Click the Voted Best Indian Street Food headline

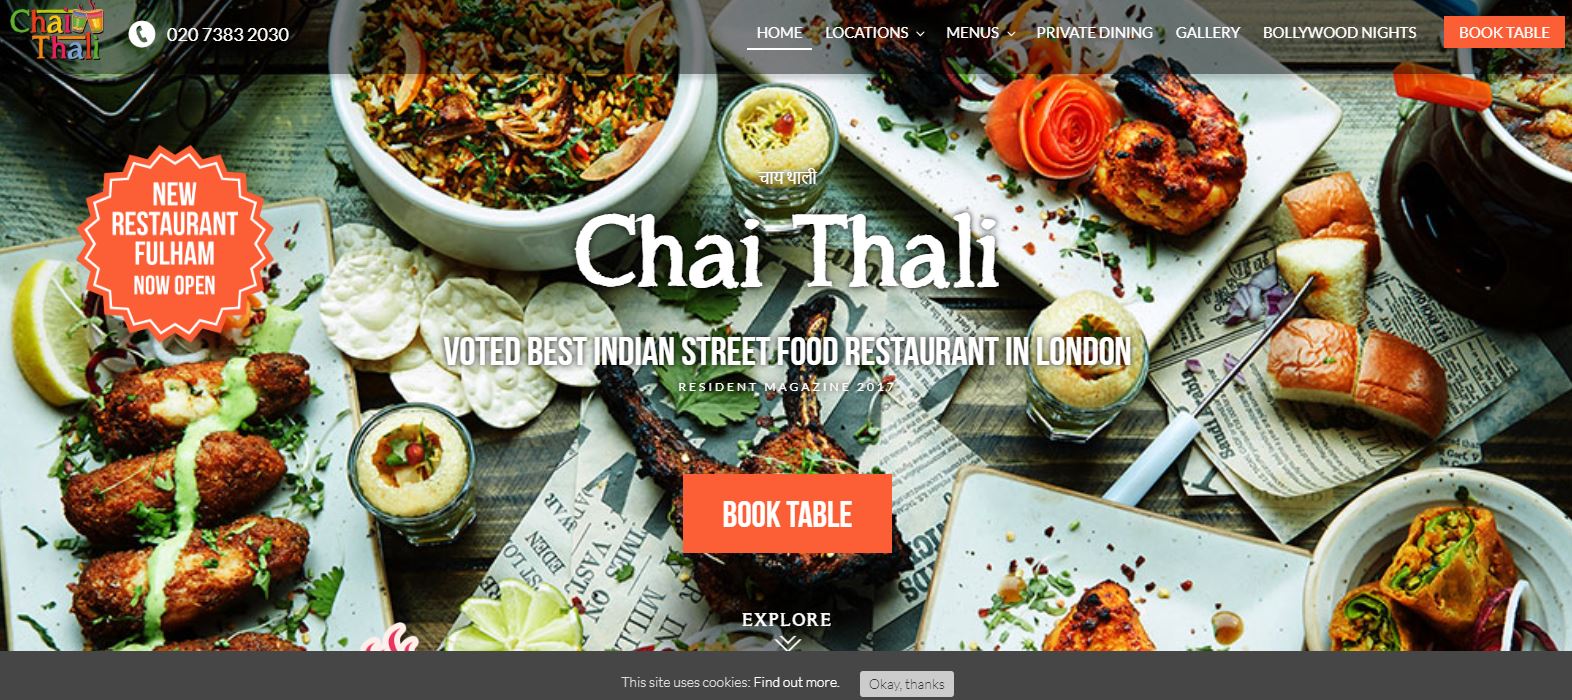pyautogui.click(x=787, y=351)
